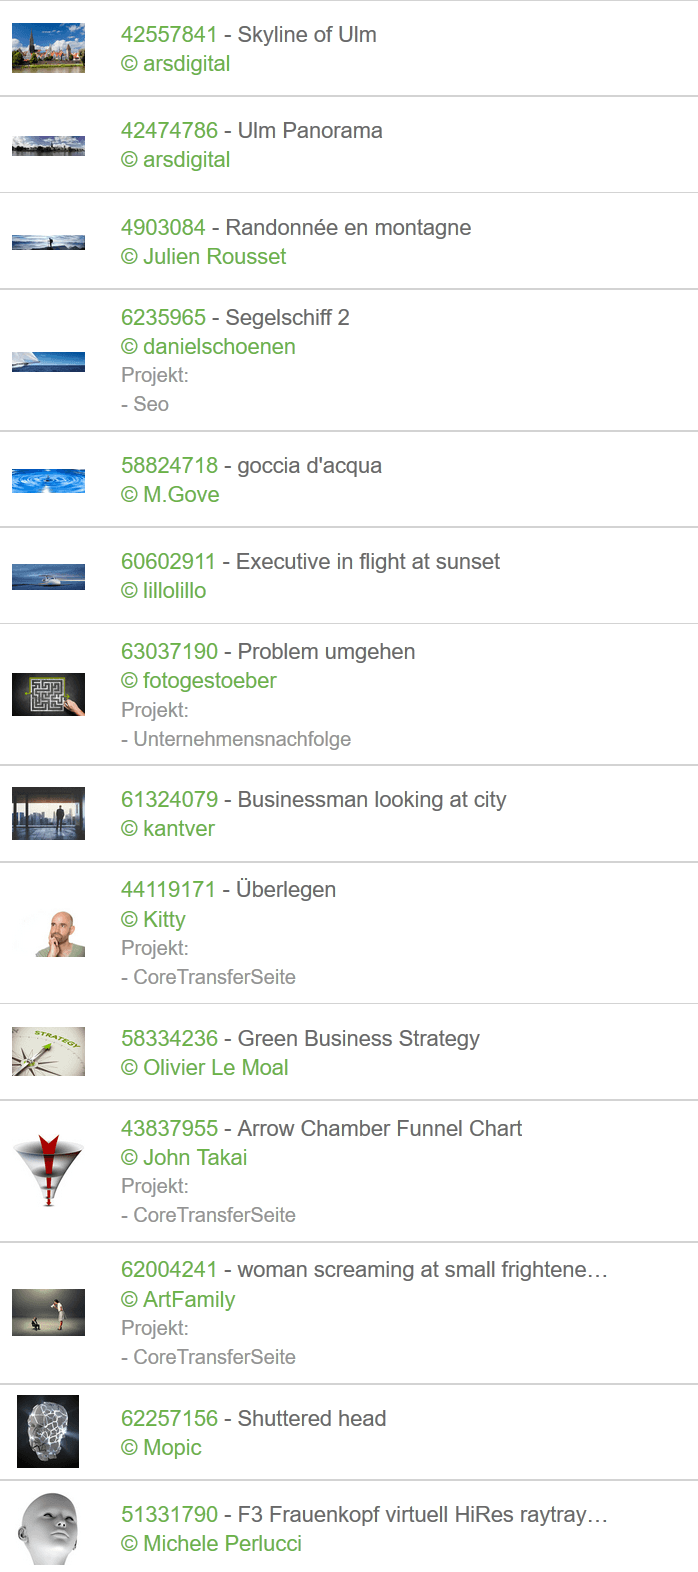Open image ID 61324079 link

(169, 799)
